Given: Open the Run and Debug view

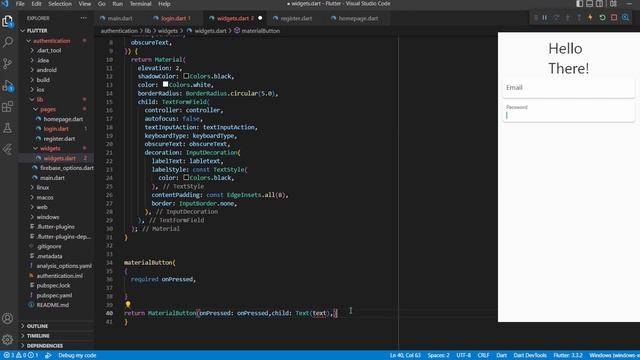Looking at the screenshot, I should [8, 85].
